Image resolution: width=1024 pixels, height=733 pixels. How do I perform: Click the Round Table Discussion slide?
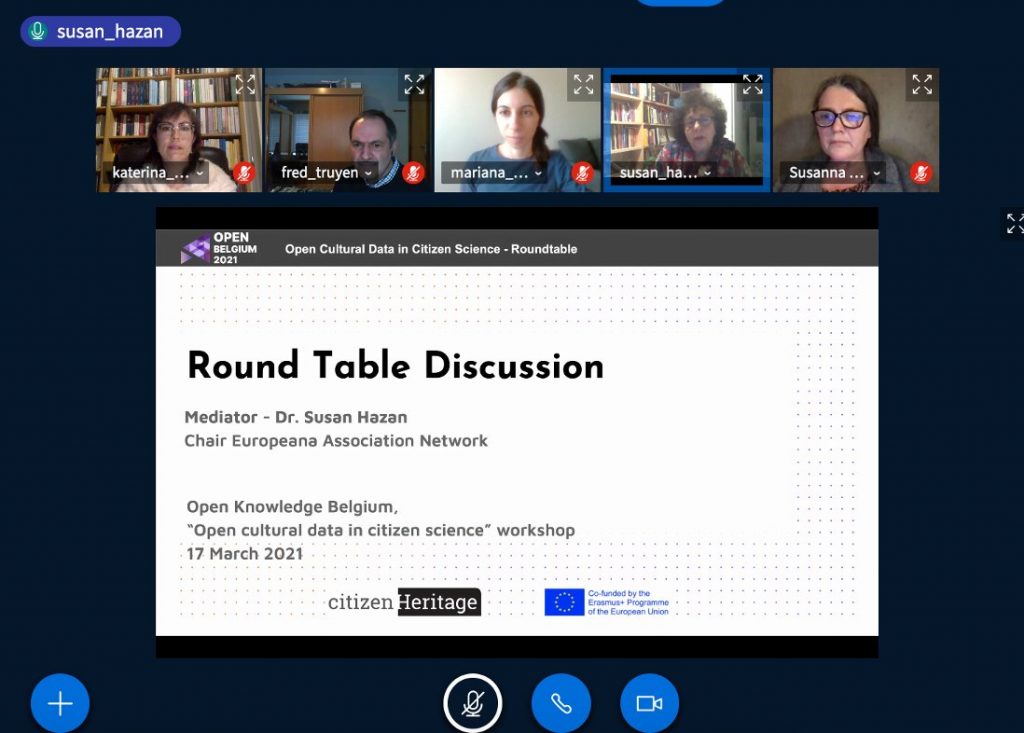pos(516,430)
